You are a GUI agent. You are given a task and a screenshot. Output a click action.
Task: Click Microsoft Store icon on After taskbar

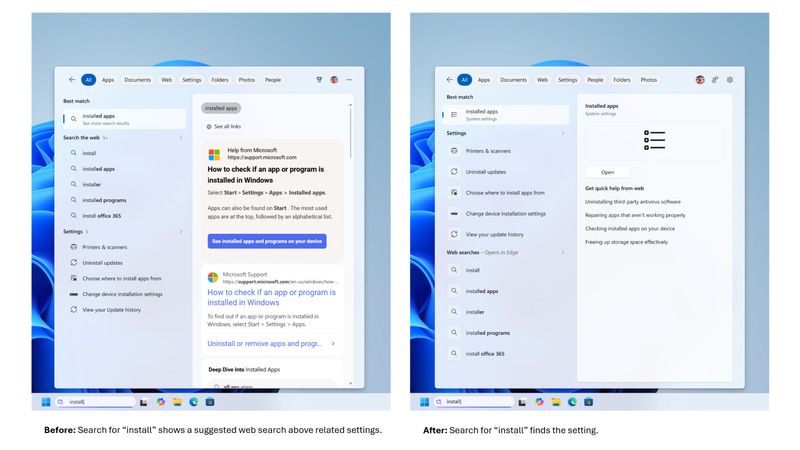point(588,402)
